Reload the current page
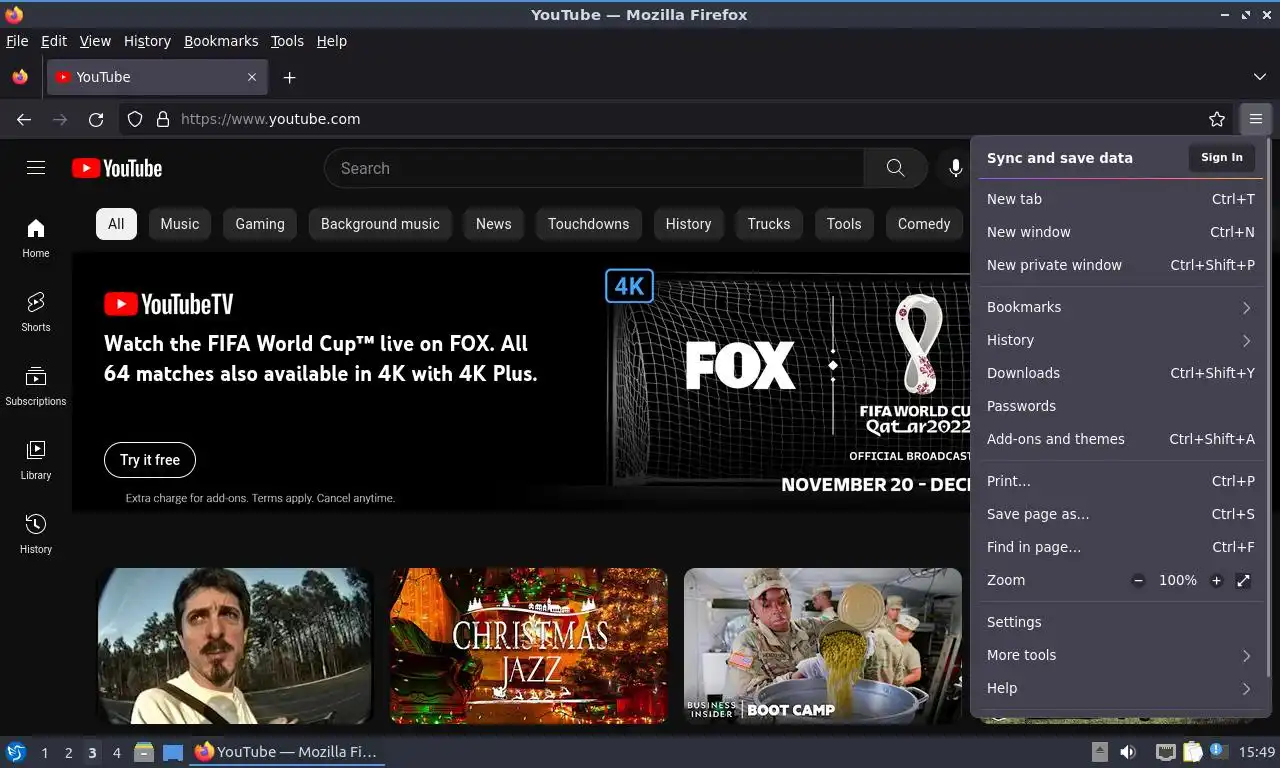Image resolution: width=1280 pixels, height=768 pixels. (x=96, y=119)
